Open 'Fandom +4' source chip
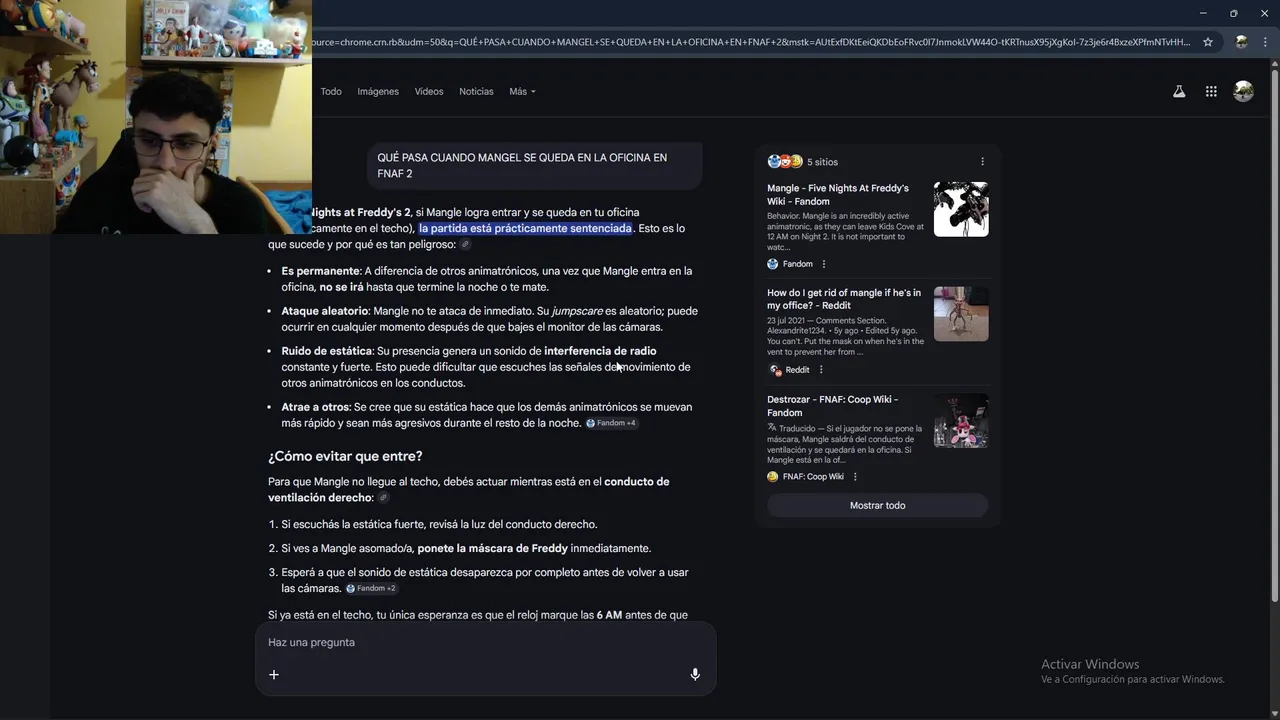Viewport: 1280px width, 720px height. tap(611, 423)
